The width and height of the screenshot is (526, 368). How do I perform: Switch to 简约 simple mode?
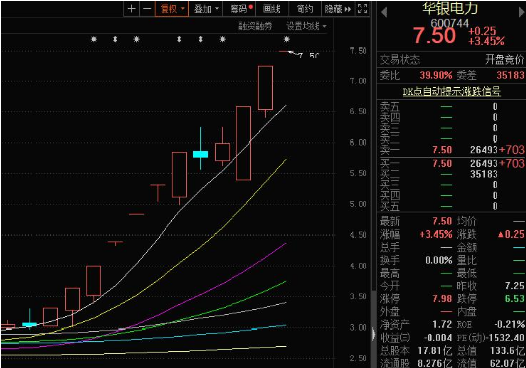(x=305, y=9)
